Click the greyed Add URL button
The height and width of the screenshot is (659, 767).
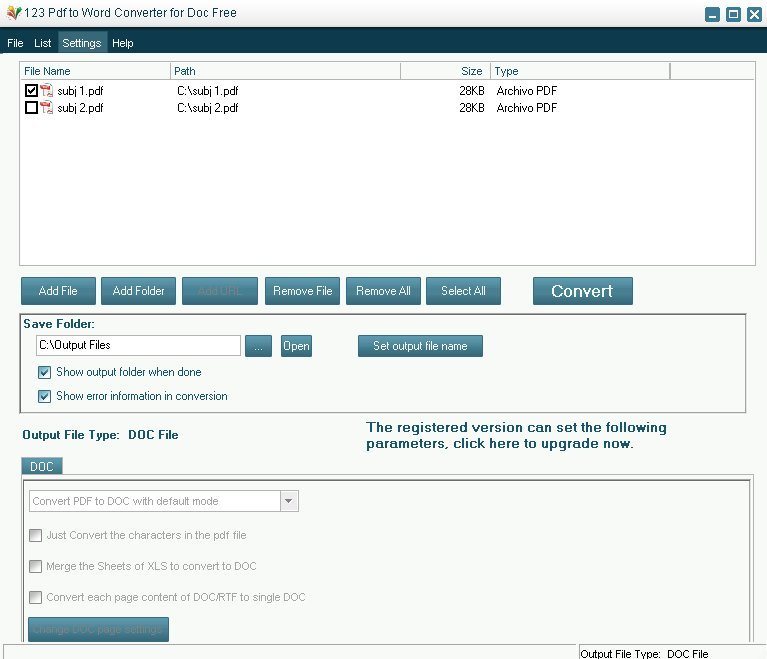coord(220,291)
